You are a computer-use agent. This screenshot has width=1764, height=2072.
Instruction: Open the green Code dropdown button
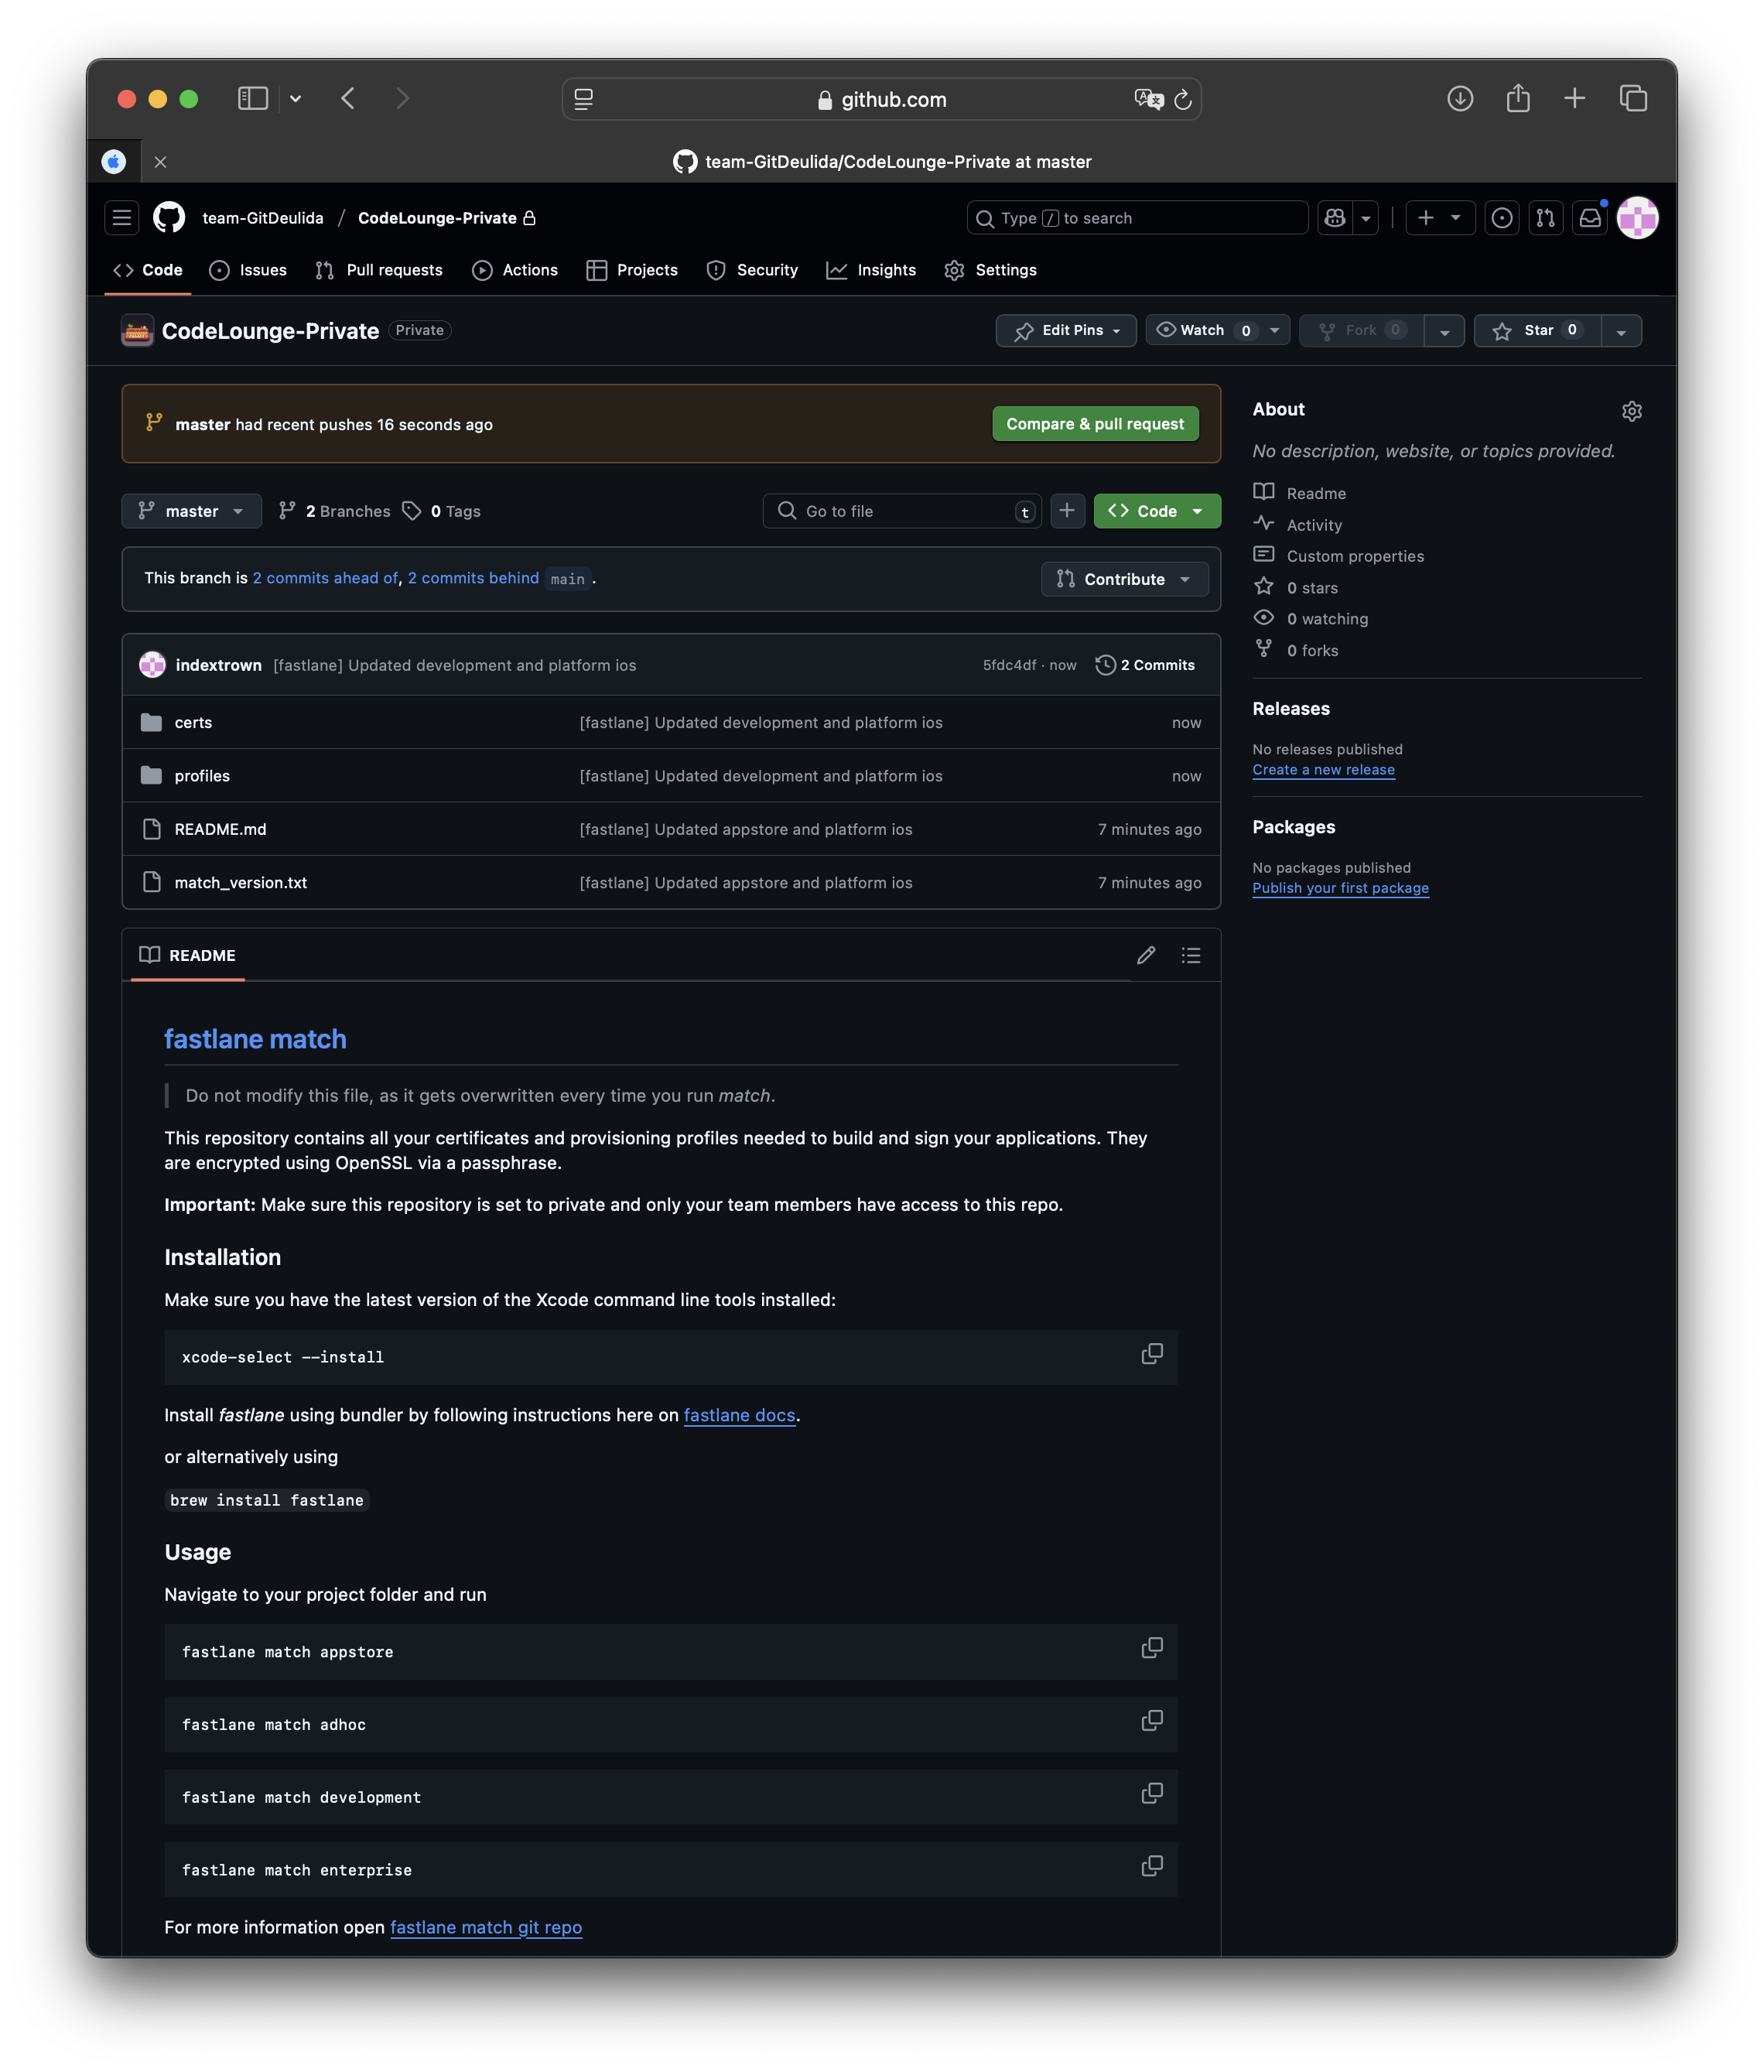[x=1157, y=511]
